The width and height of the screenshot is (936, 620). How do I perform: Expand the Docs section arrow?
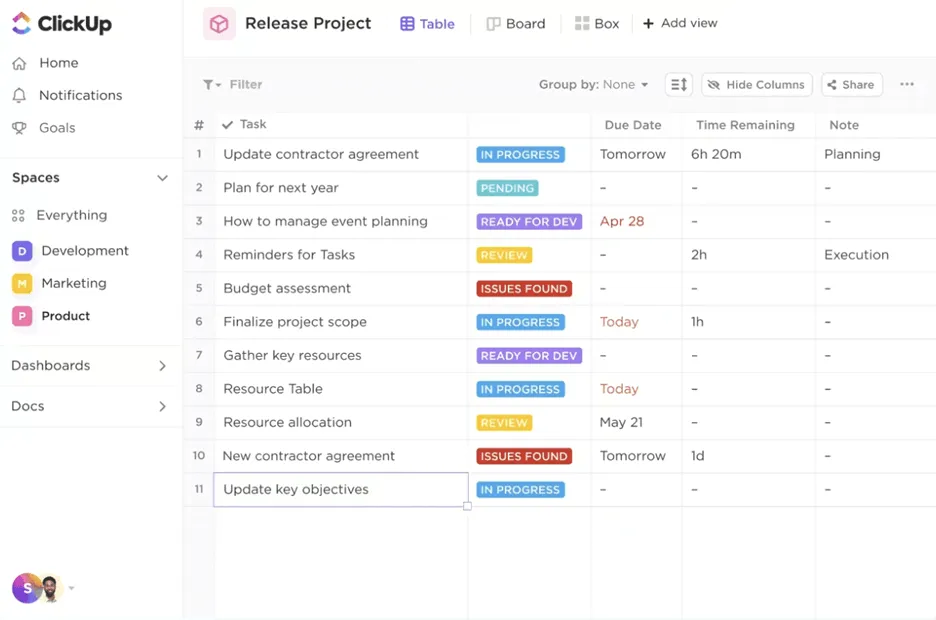coord(162,406)
